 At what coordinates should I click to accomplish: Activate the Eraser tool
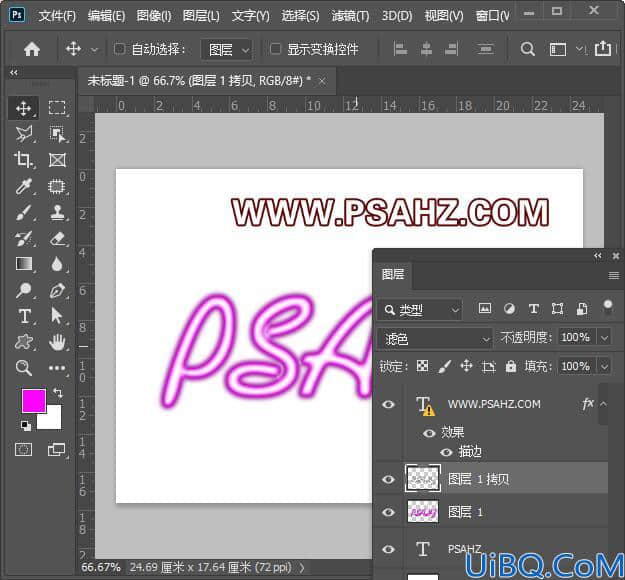click(x=57, y=238)
